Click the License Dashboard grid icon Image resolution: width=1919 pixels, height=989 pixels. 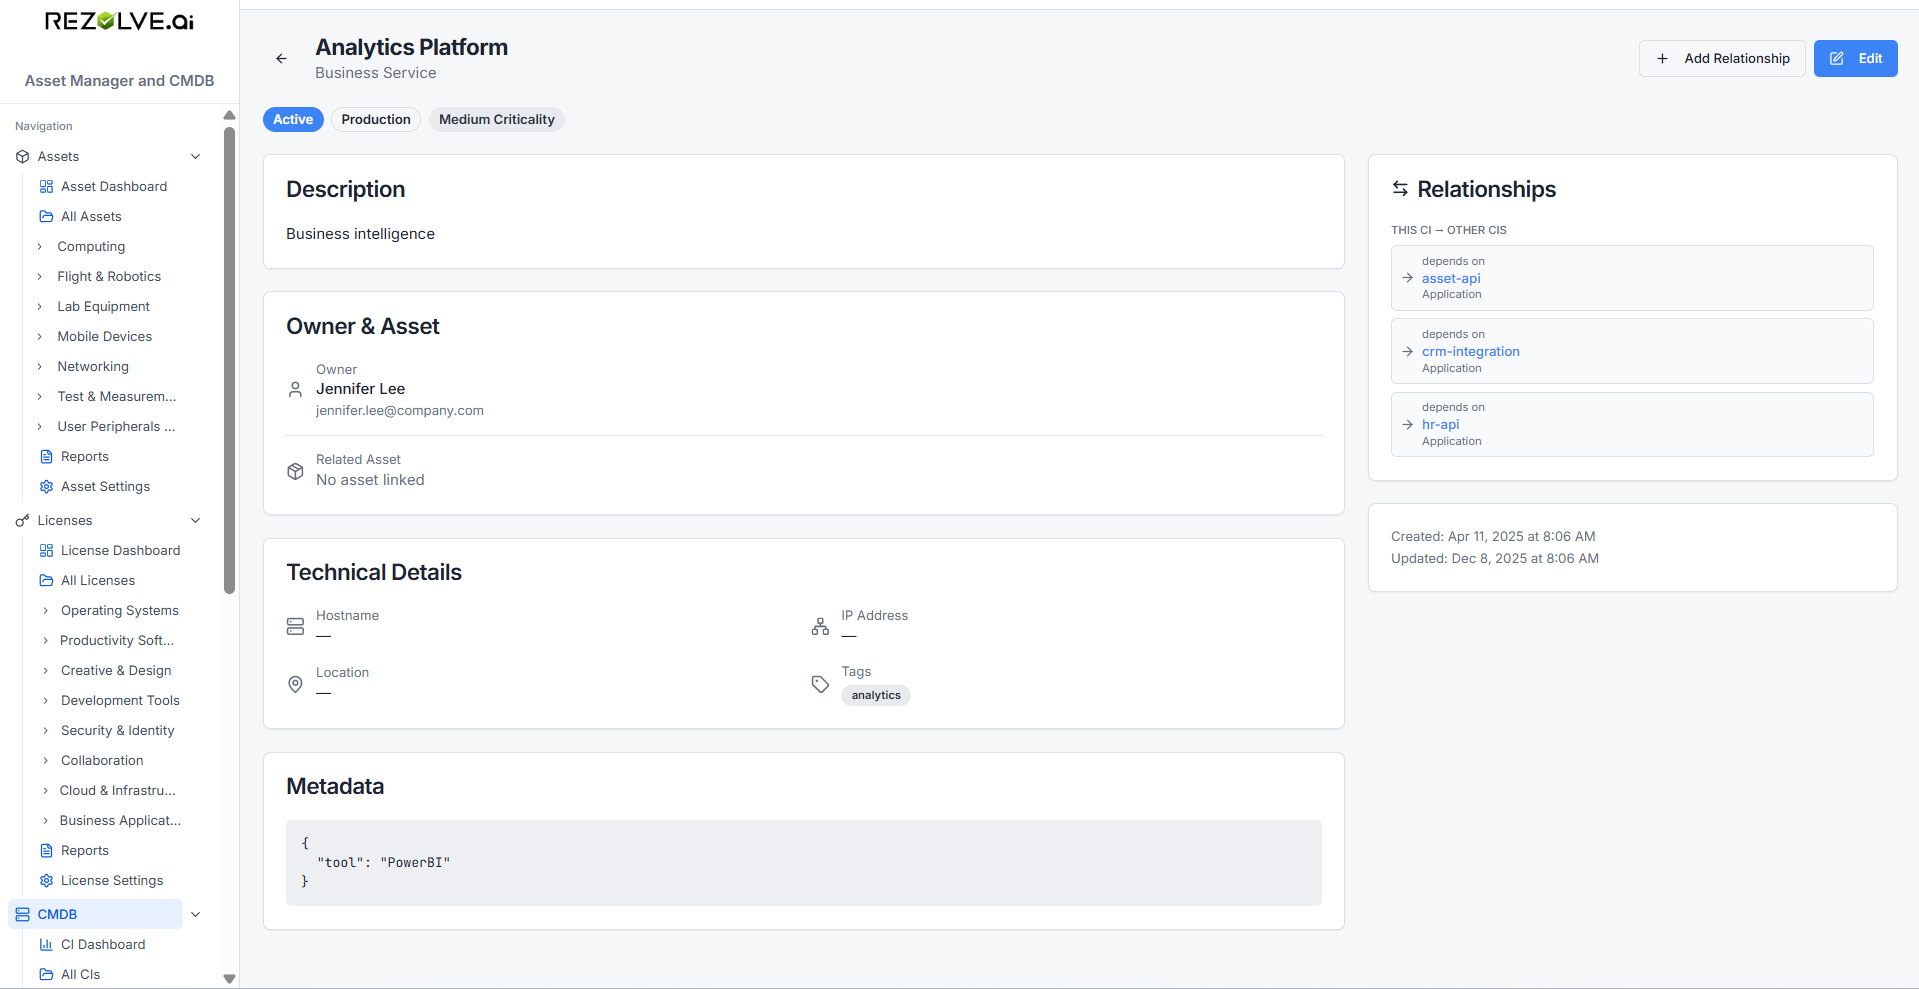pos(46,551)
